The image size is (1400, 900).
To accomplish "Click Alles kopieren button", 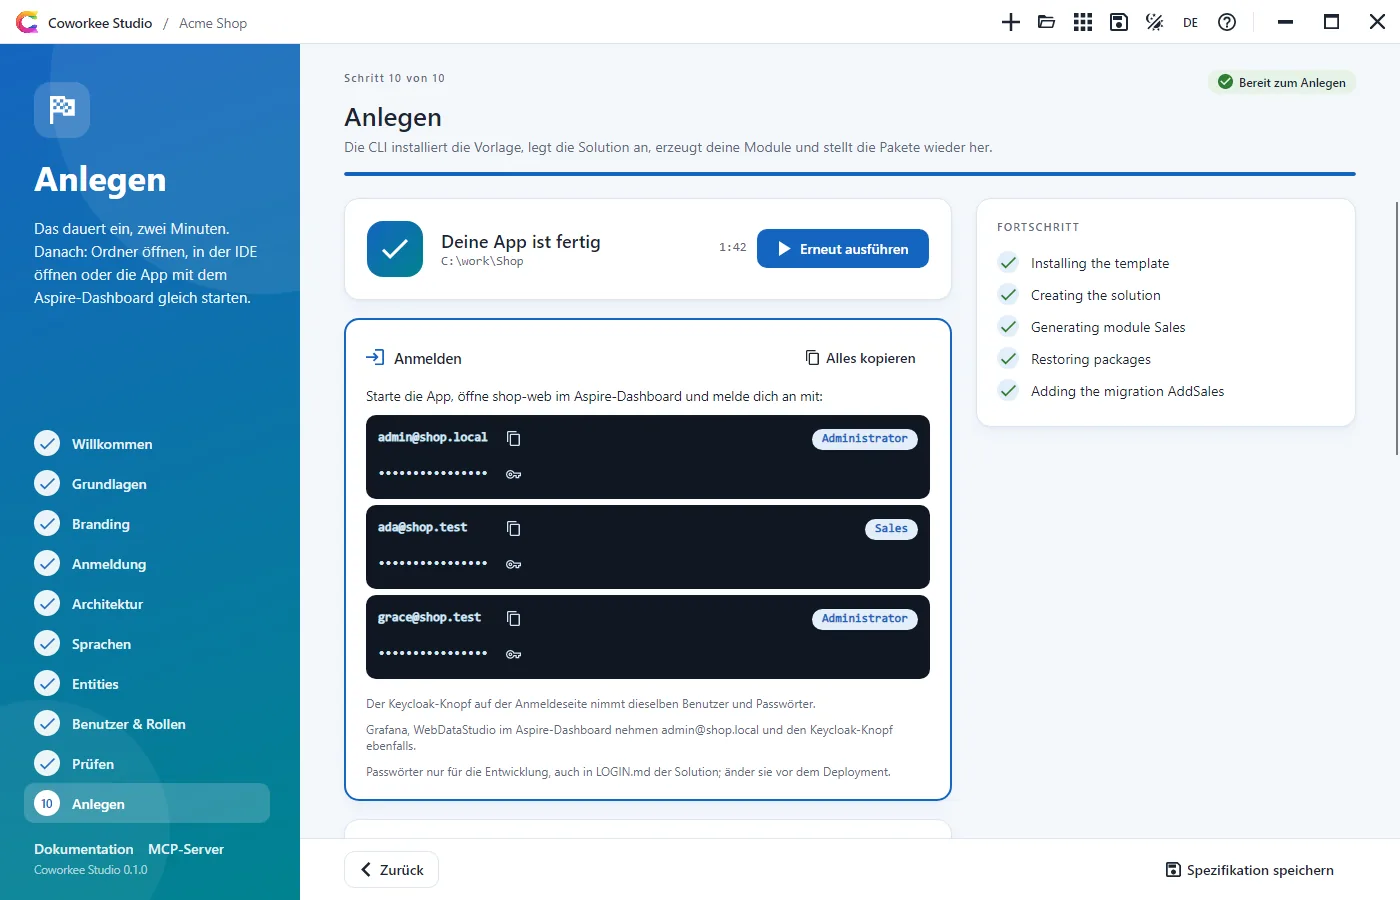I will point(861,358).
